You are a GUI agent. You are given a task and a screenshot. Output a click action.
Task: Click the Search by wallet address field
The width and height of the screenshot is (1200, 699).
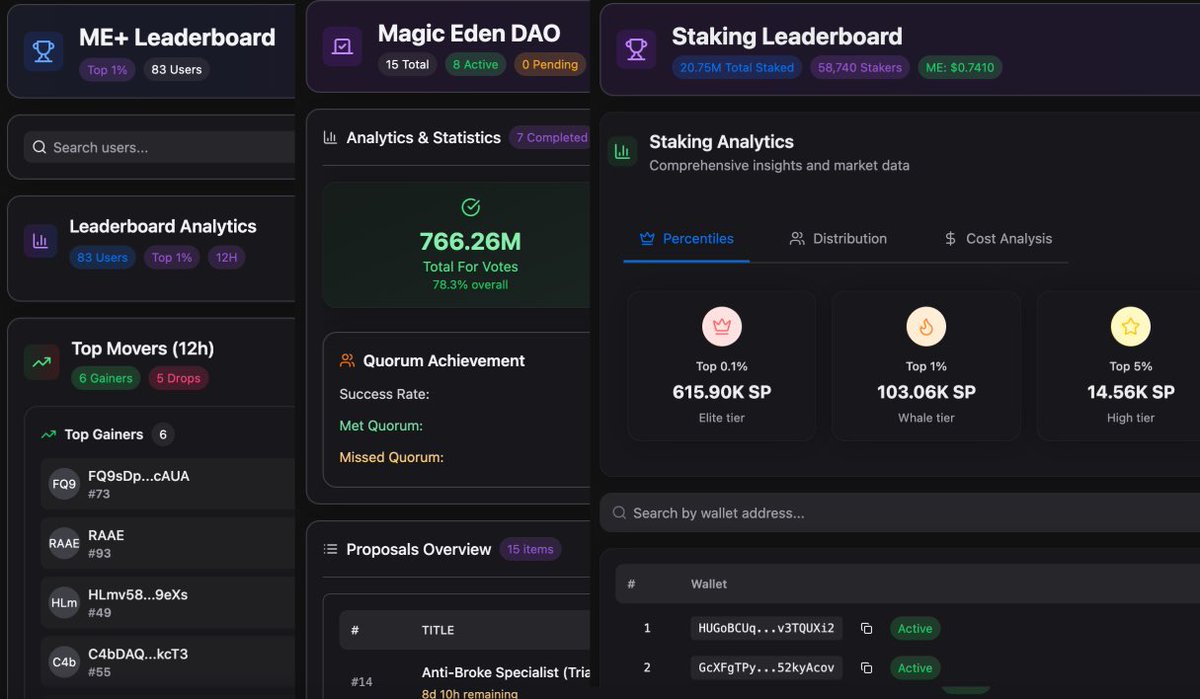click(900, 513)
